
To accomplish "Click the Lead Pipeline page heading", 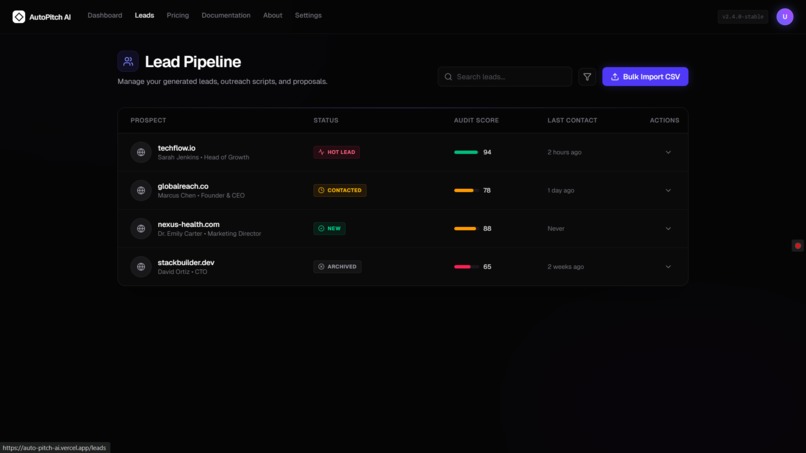I will (x=193, y=62).
